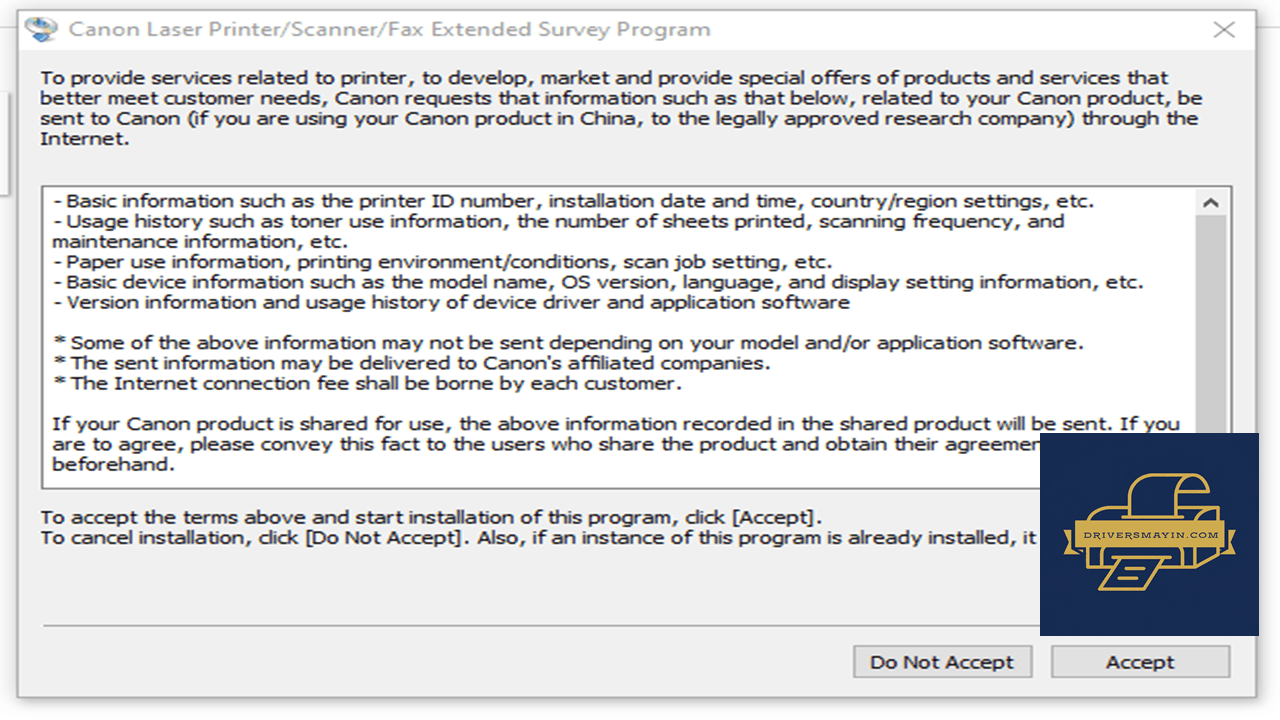1280x720 pixels.
Task: Click the Internet connection fee note
Action: click(x=367, y=383)
